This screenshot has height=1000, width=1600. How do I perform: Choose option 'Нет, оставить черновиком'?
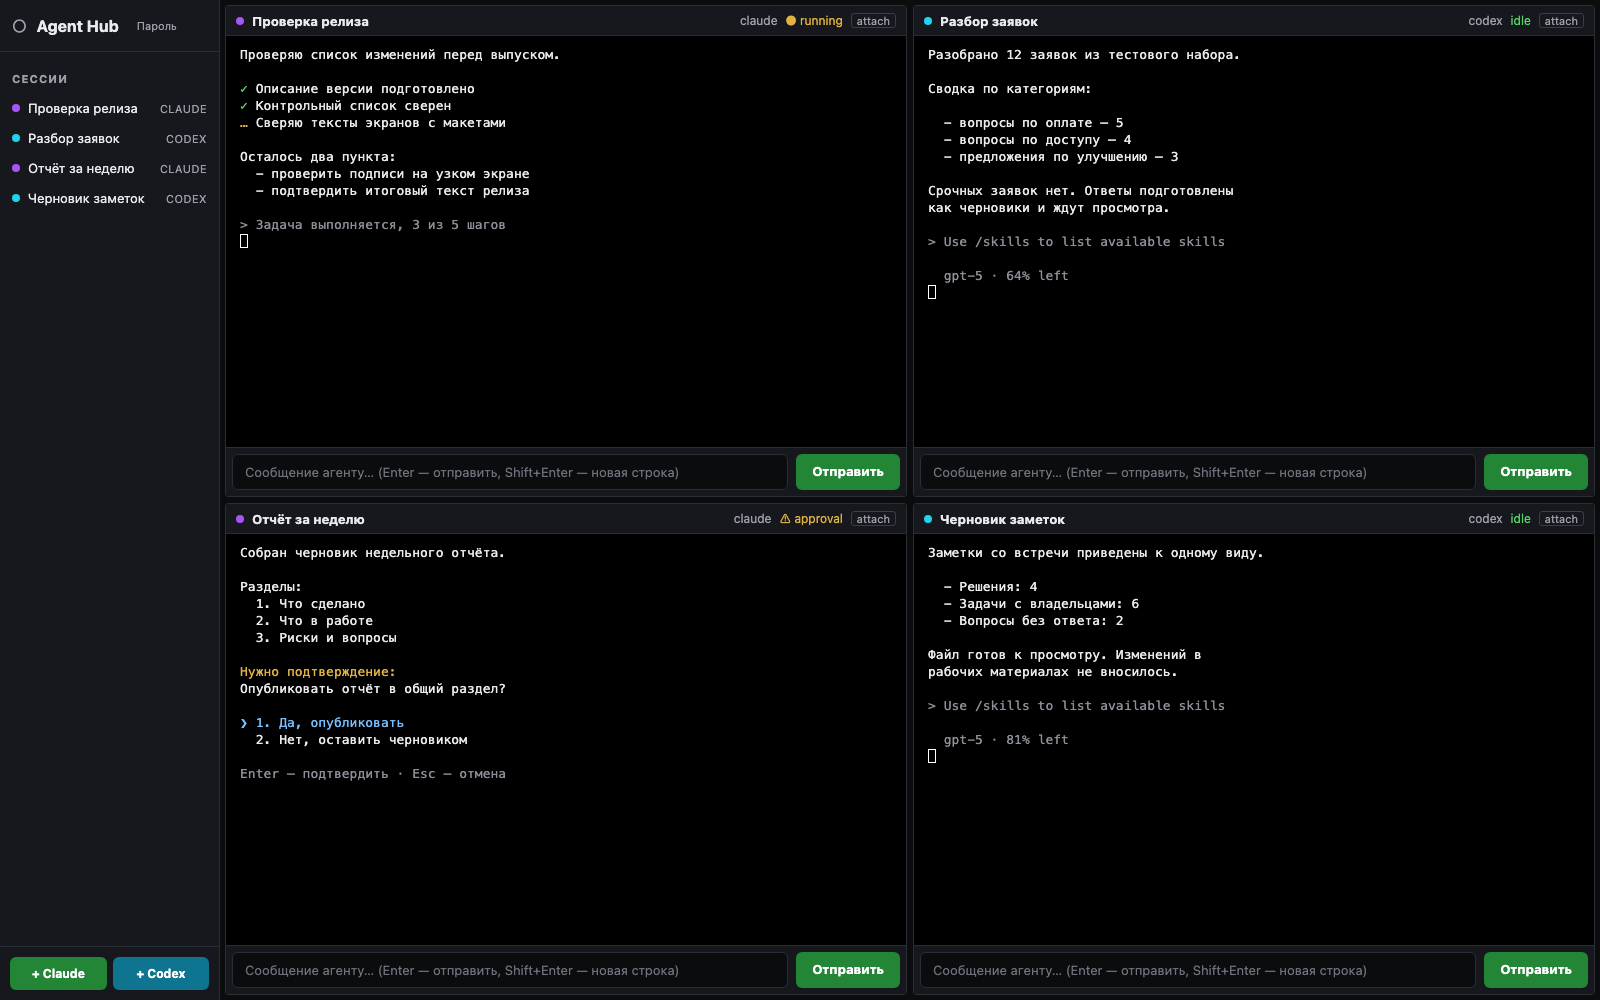pyautogui.click(x=361, y=740)
